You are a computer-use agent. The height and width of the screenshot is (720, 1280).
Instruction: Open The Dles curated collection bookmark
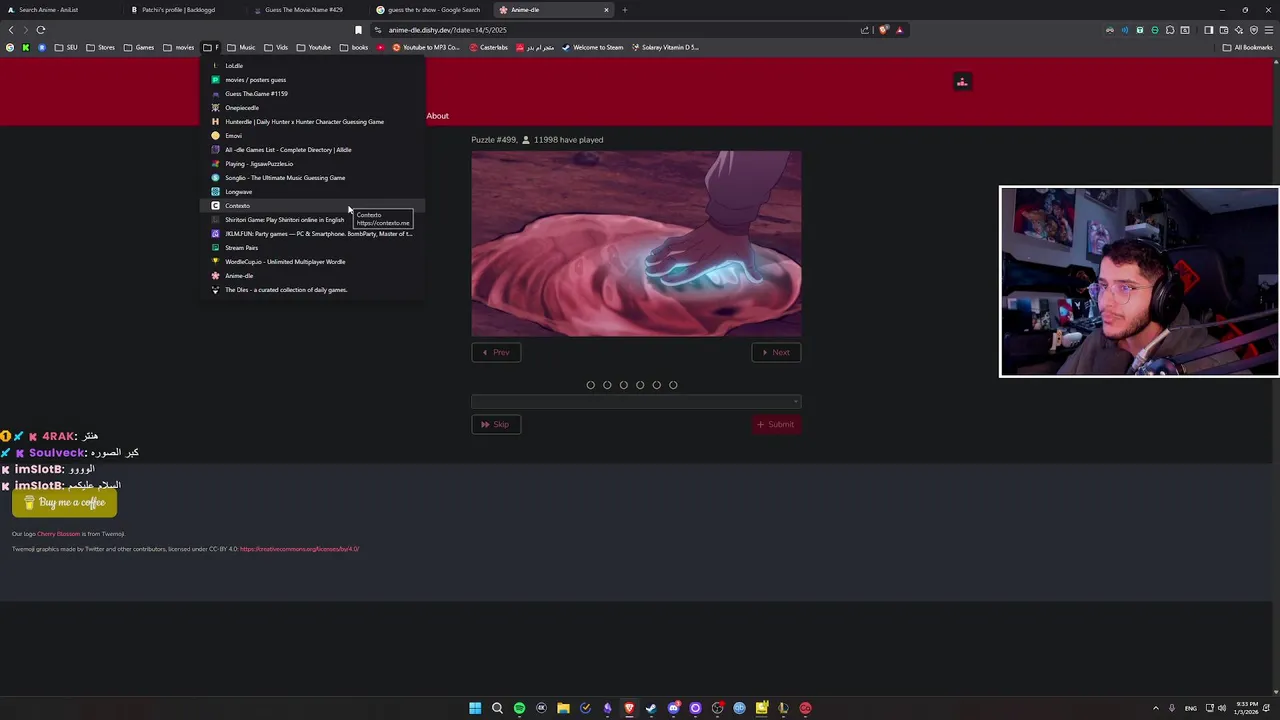tap(312, 290)
